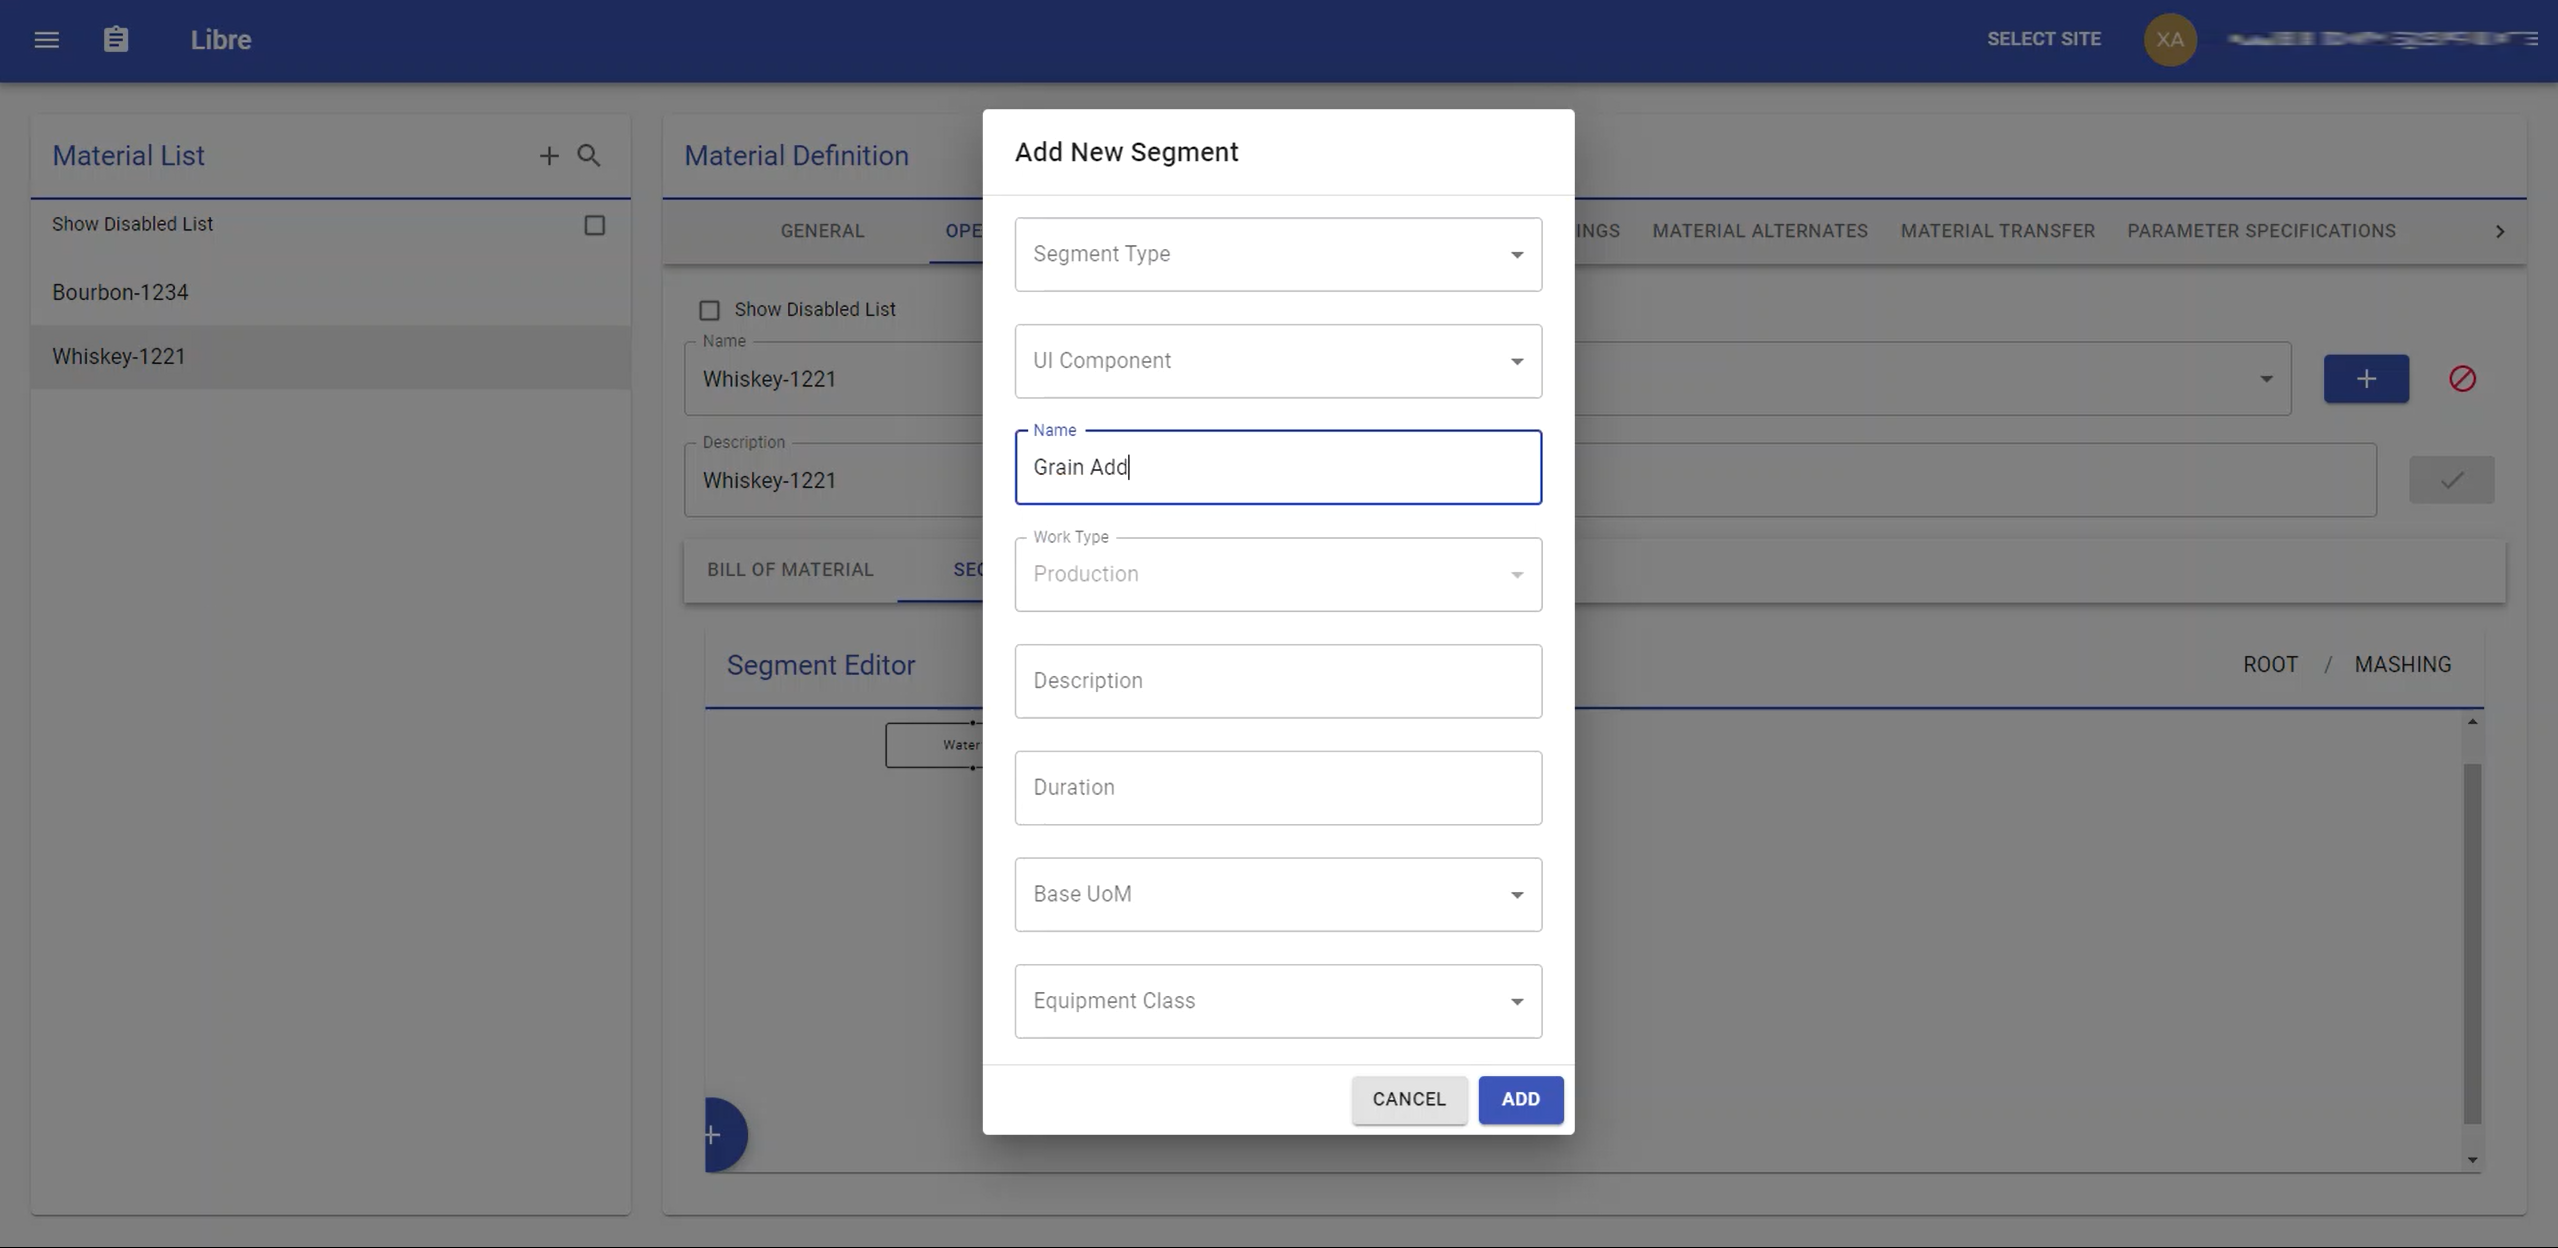Click the ROOT breadcrumb
2558x1248 pixels.
coord(2270,665)
